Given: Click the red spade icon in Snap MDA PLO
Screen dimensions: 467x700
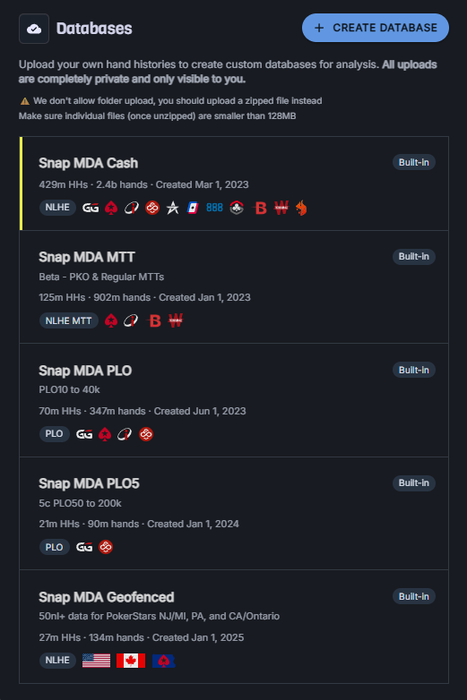Looking at the screenshot, I should point(105,434).
